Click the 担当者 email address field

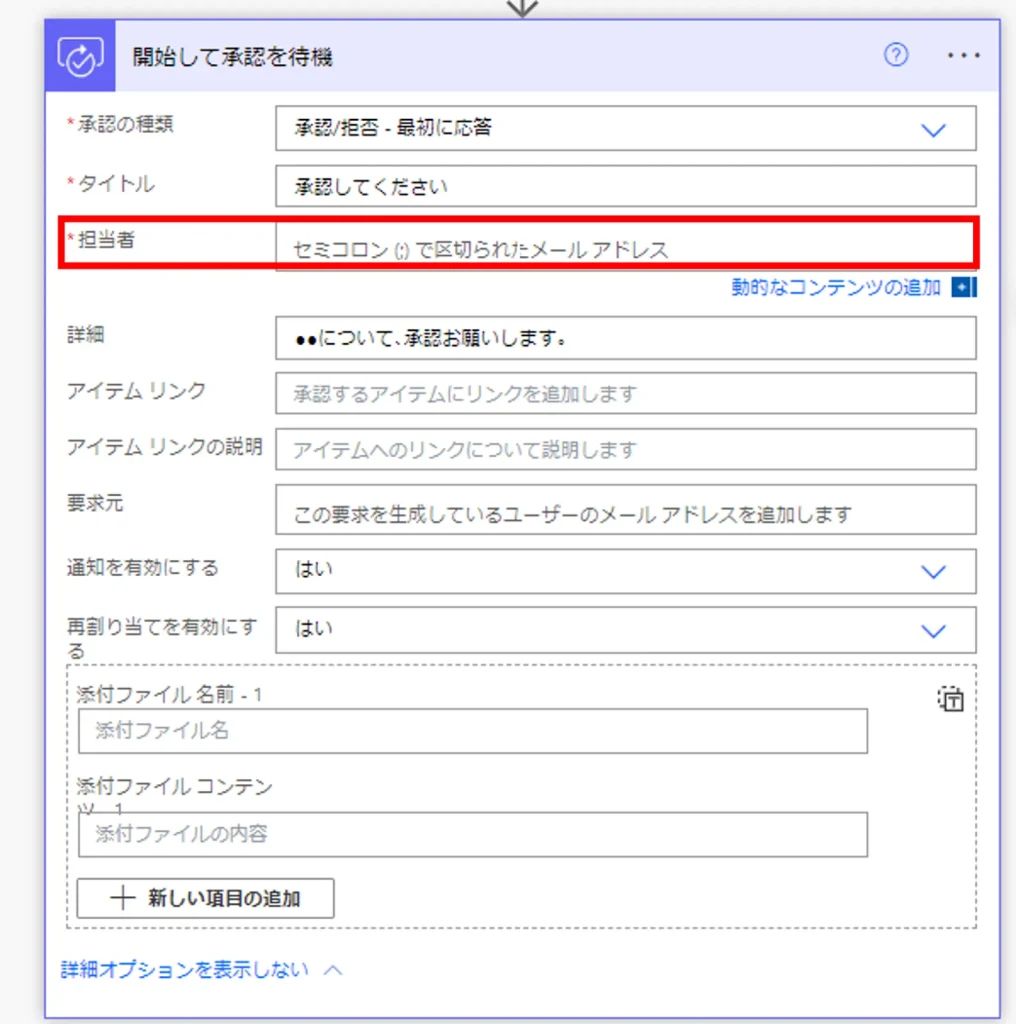coord(625,248)
